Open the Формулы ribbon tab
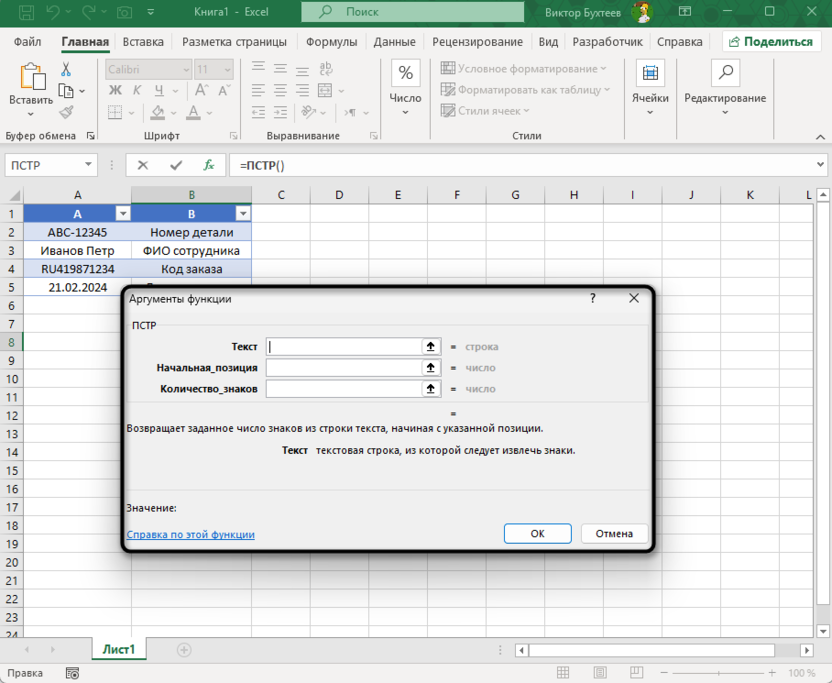The image size is (832, 683). [331, 42]
